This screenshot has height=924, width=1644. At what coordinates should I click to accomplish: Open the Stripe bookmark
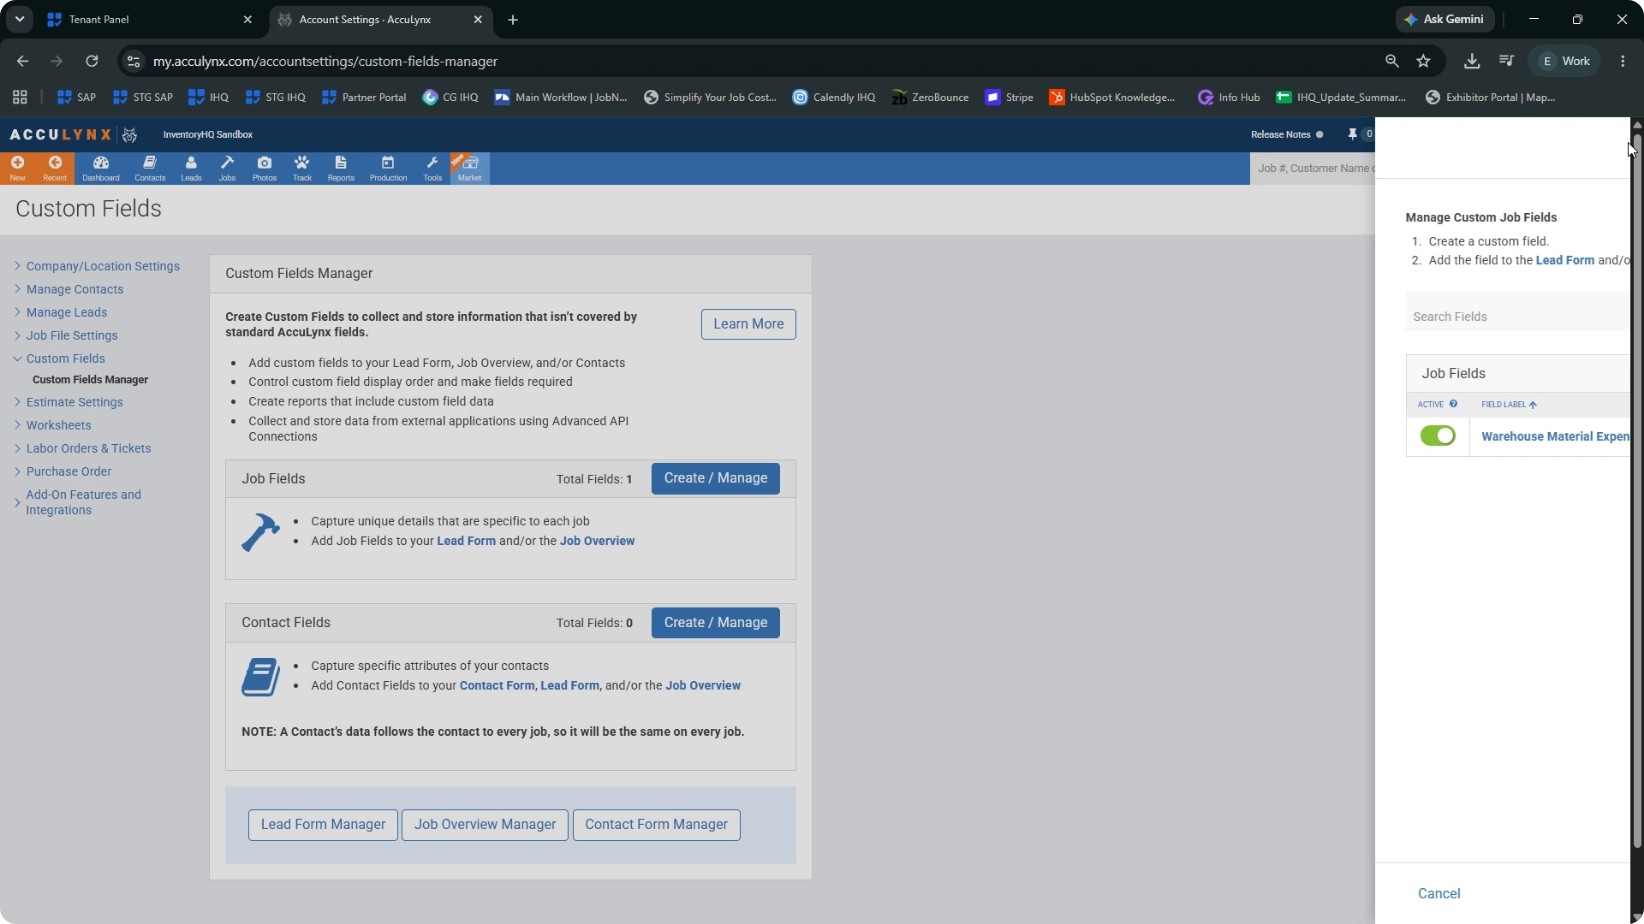tap(1009, 97)
